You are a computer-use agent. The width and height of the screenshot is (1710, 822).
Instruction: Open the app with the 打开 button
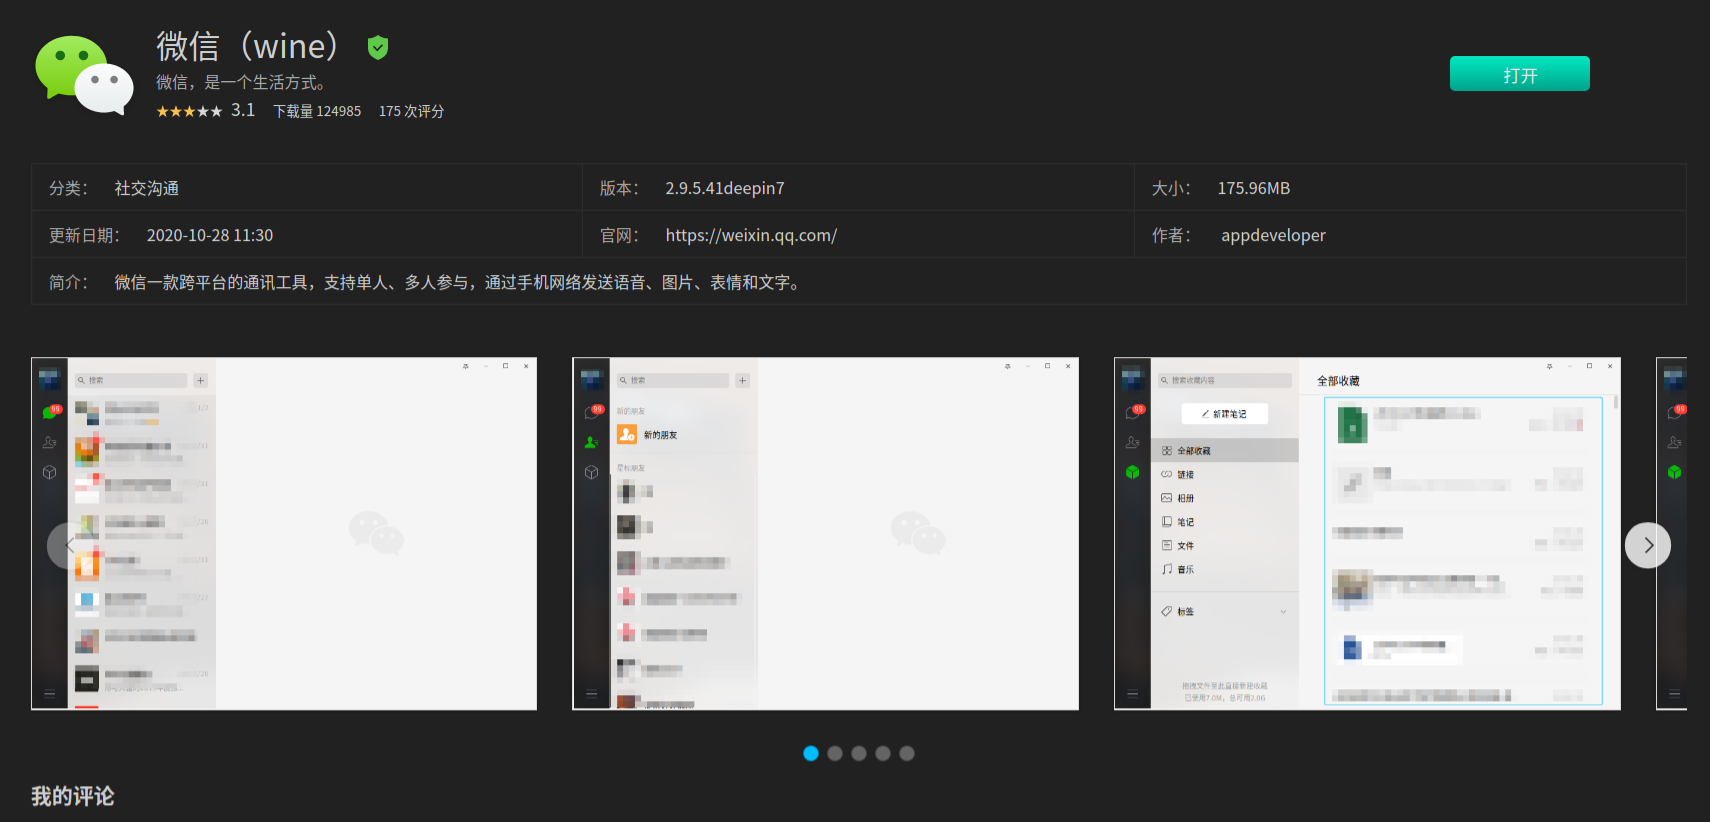(1519, 74)
